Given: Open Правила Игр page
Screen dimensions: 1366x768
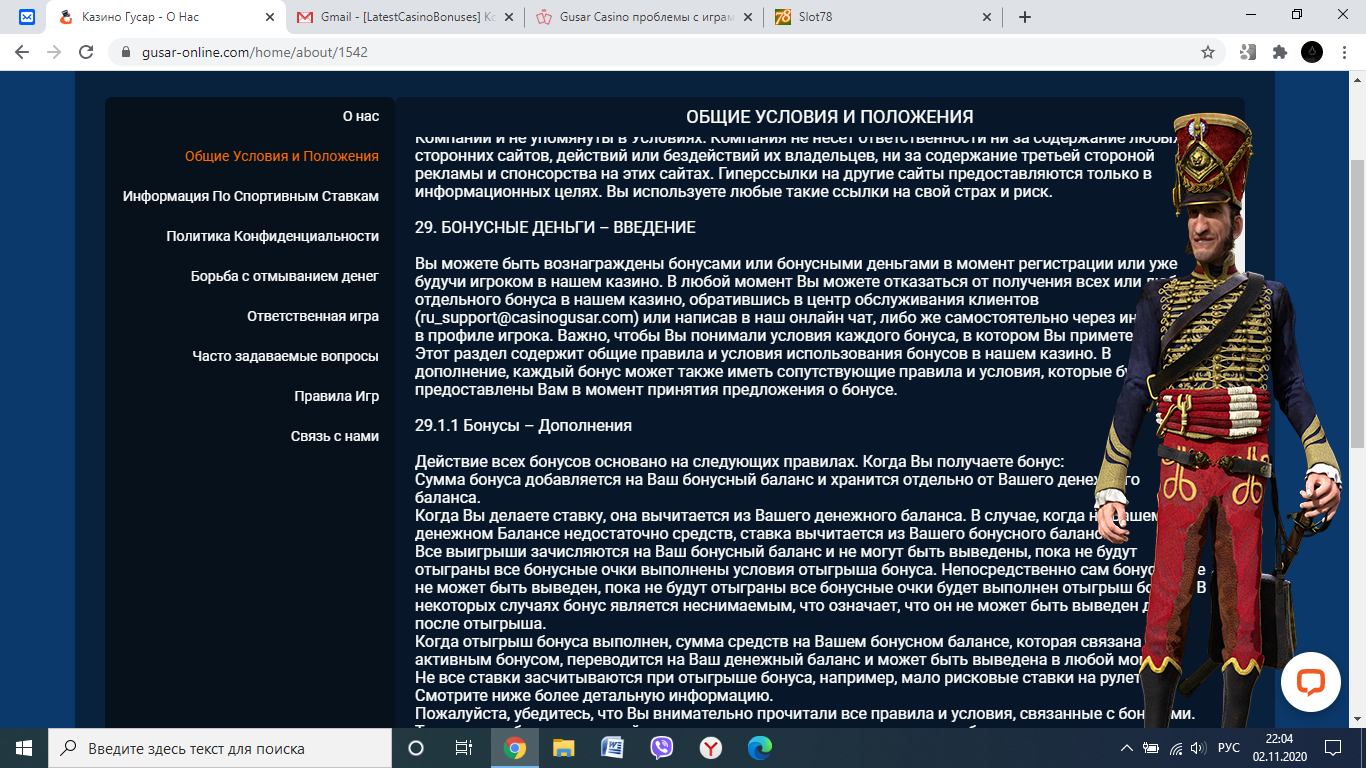Looking at the screenshot, I should point(337,396).
